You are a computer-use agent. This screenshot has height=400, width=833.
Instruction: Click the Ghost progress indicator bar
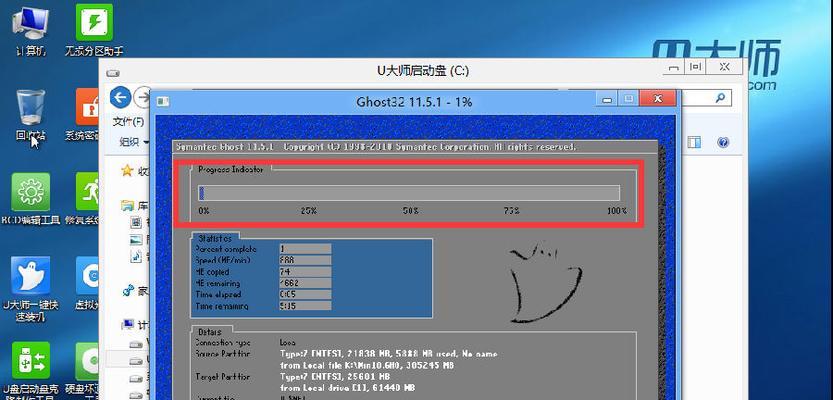(409, 192)
